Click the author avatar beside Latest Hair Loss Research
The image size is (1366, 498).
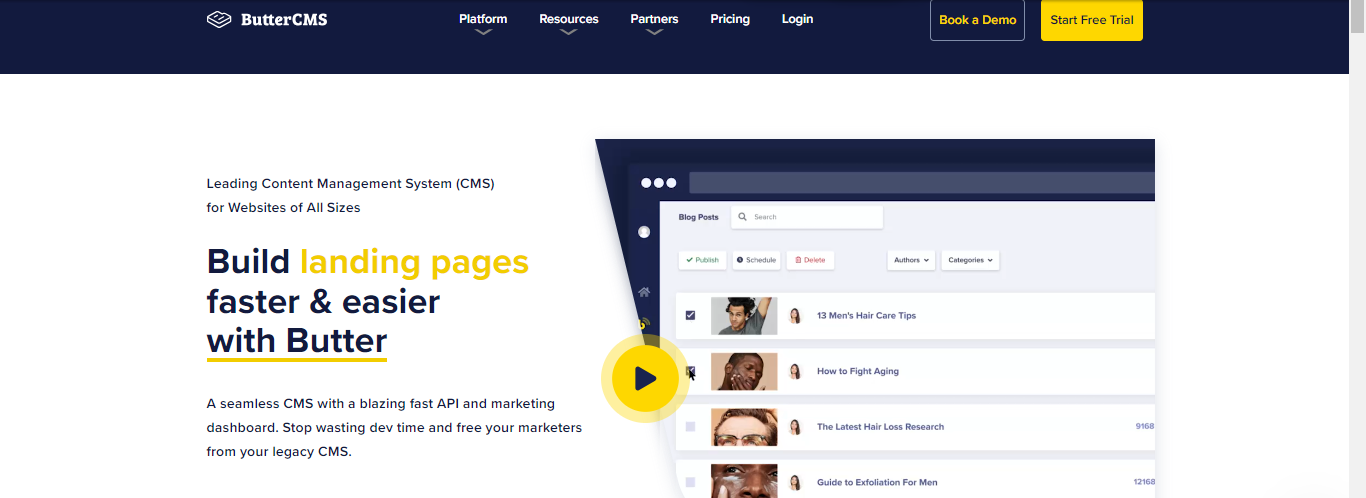[x=796, y=427]
